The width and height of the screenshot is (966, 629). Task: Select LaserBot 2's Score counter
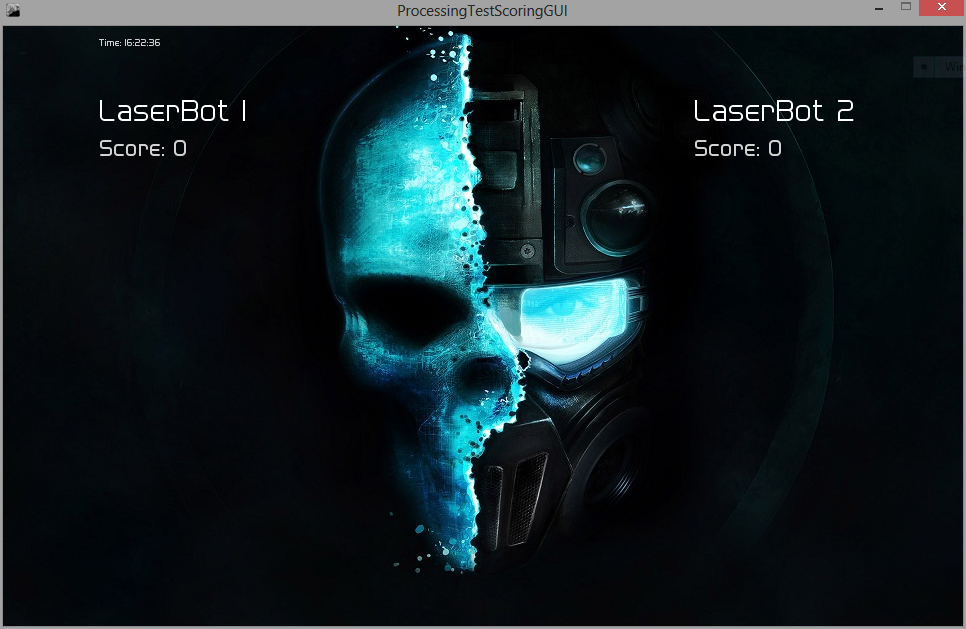(x=737, y=148)
